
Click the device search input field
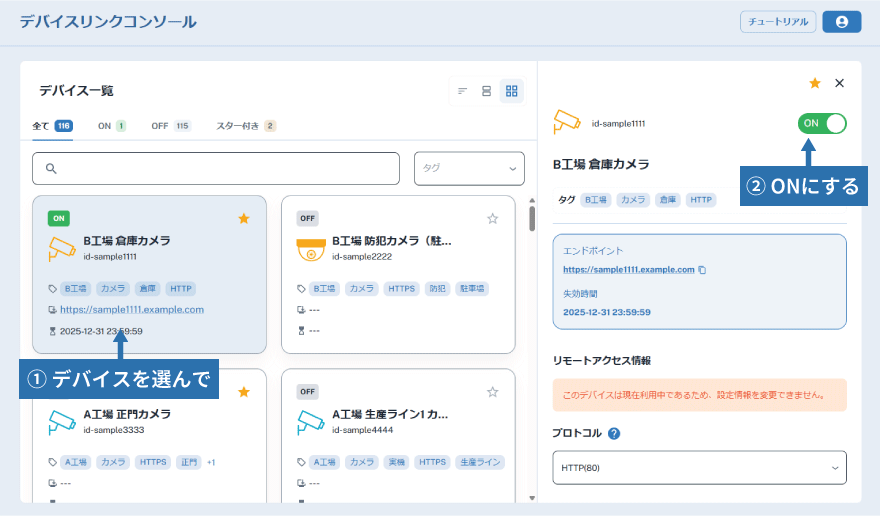[x=216, y=169]
